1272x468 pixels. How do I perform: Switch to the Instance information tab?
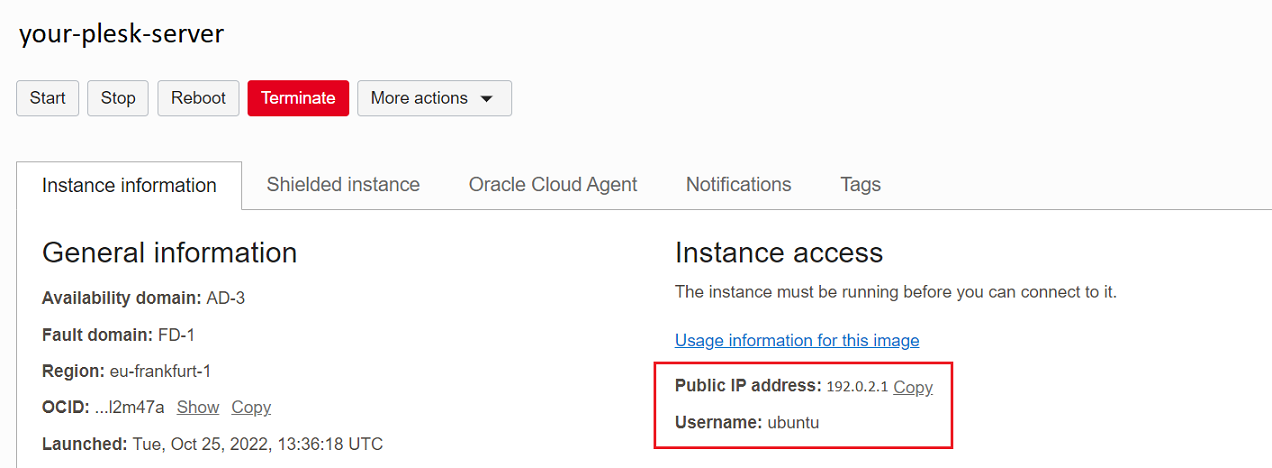(129, 185)
